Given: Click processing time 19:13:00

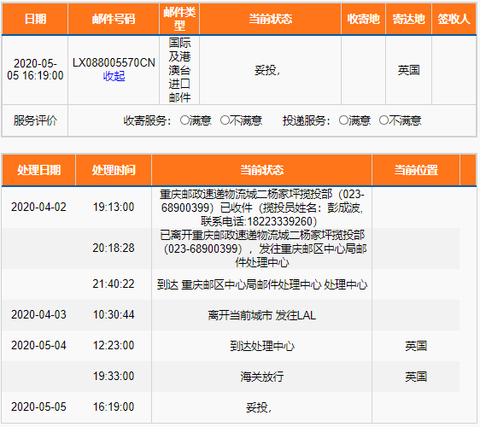Looking at the screenshot, I should click(114, 207).
